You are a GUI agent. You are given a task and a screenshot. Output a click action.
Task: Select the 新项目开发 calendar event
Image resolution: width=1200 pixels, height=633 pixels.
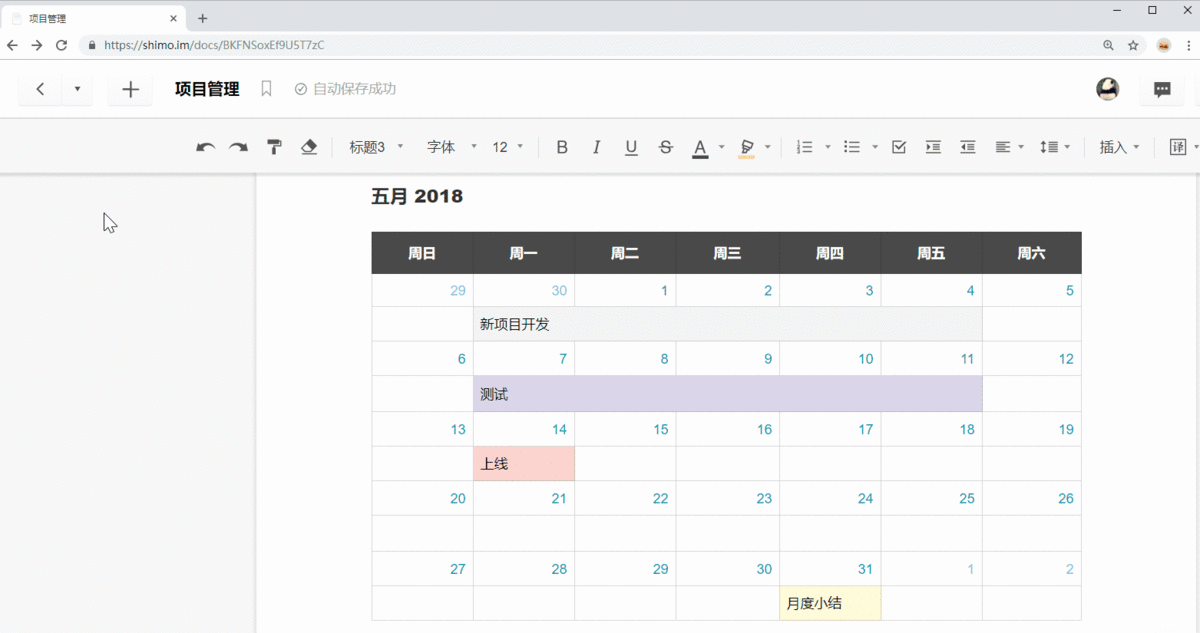tap(728, 324)
